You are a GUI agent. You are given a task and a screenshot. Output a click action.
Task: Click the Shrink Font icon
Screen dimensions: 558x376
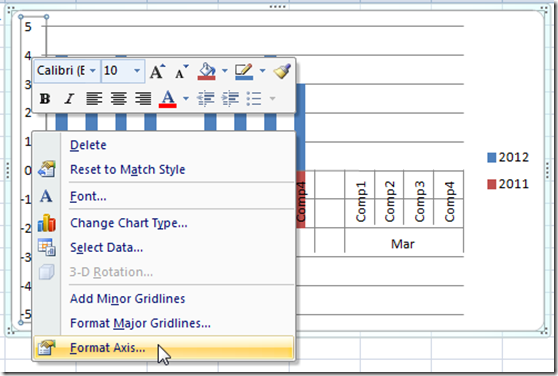tap(181, 71)
